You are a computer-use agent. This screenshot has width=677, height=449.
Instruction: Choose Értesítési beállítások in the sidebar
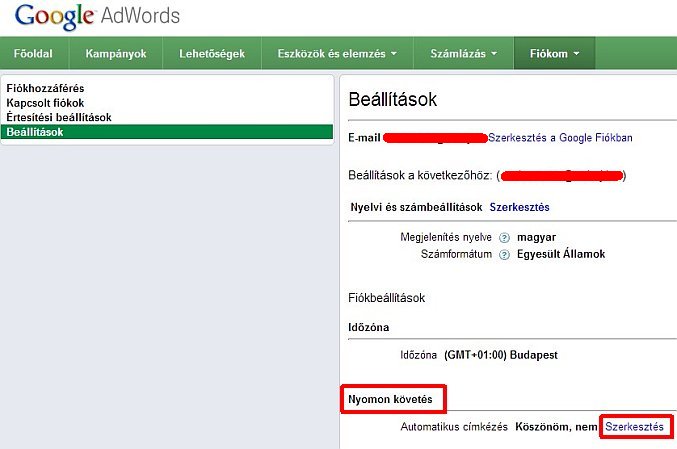(58, 117)
